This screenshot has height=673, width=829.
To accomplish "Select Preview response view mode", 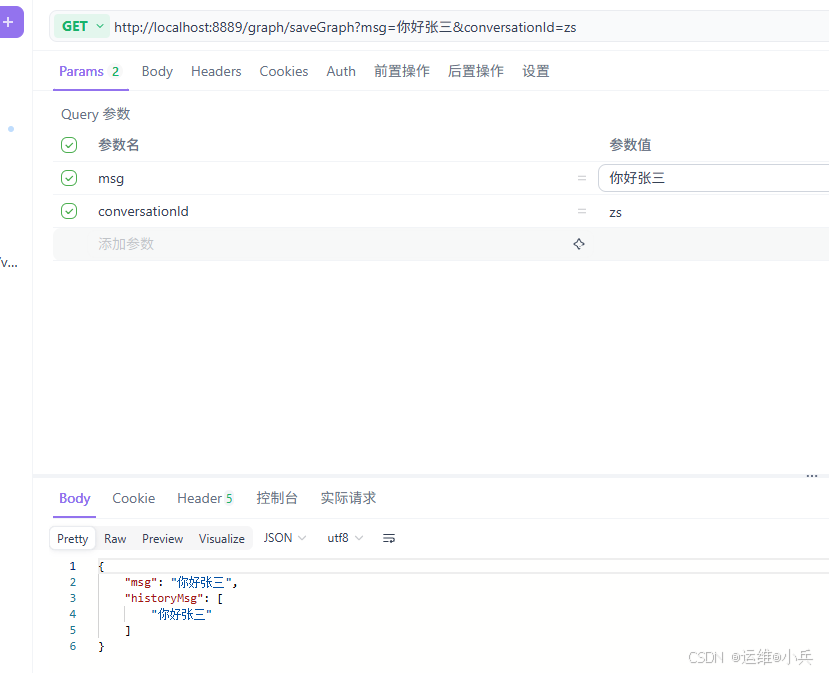I will pyautogui.click(x=162, y=538).
